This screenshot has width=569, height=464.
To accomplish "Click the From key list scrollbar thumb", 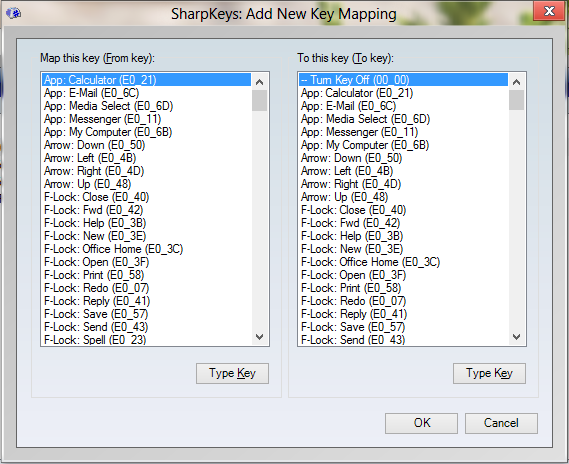I will [x=259, y=100].
